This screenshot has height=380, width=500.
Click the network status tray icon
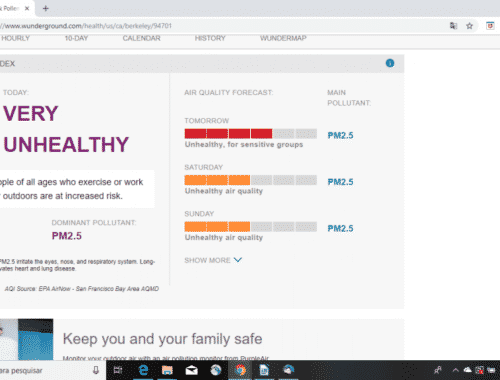[x=480, y=370]
